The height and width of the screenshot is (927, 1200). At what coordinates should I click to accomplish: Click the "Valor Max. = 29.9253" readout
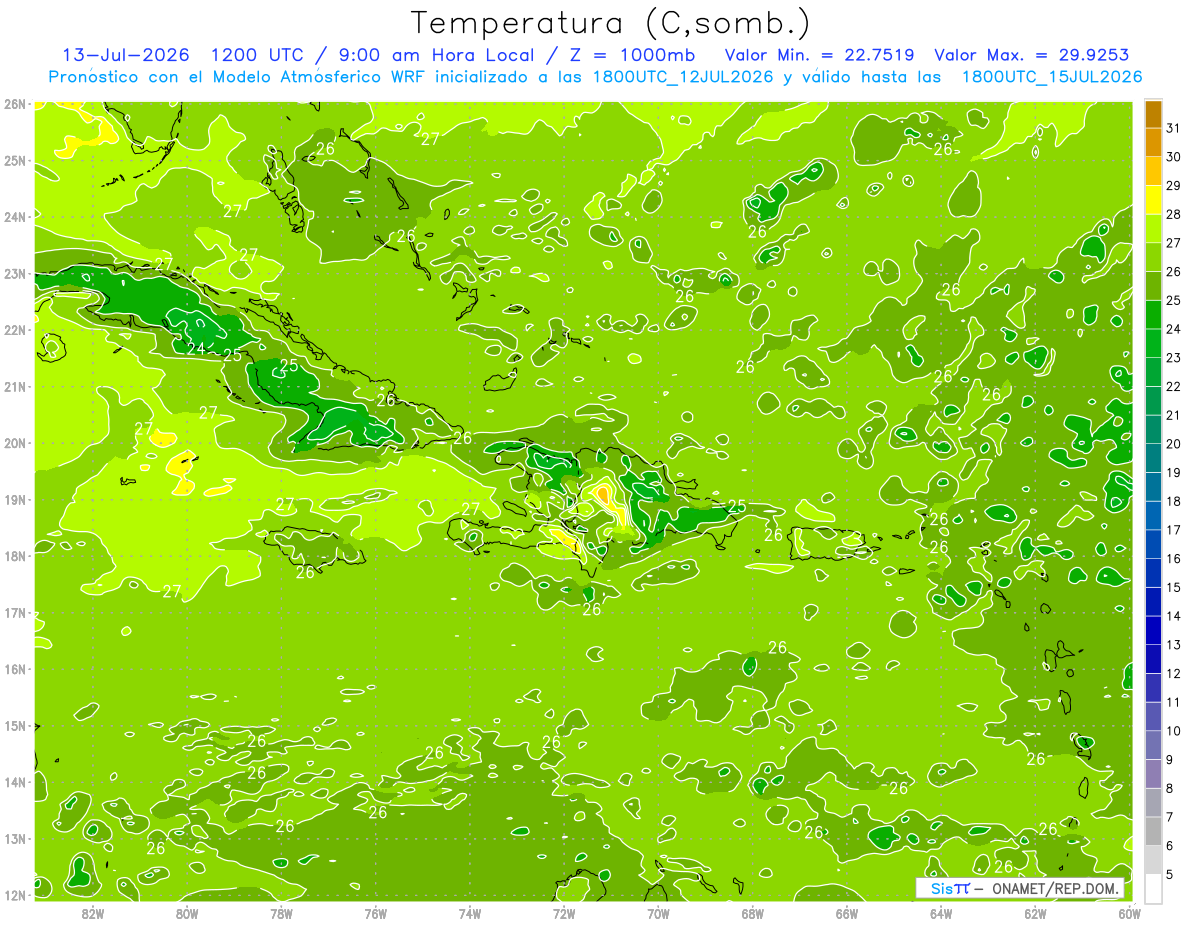[1031, 55]
